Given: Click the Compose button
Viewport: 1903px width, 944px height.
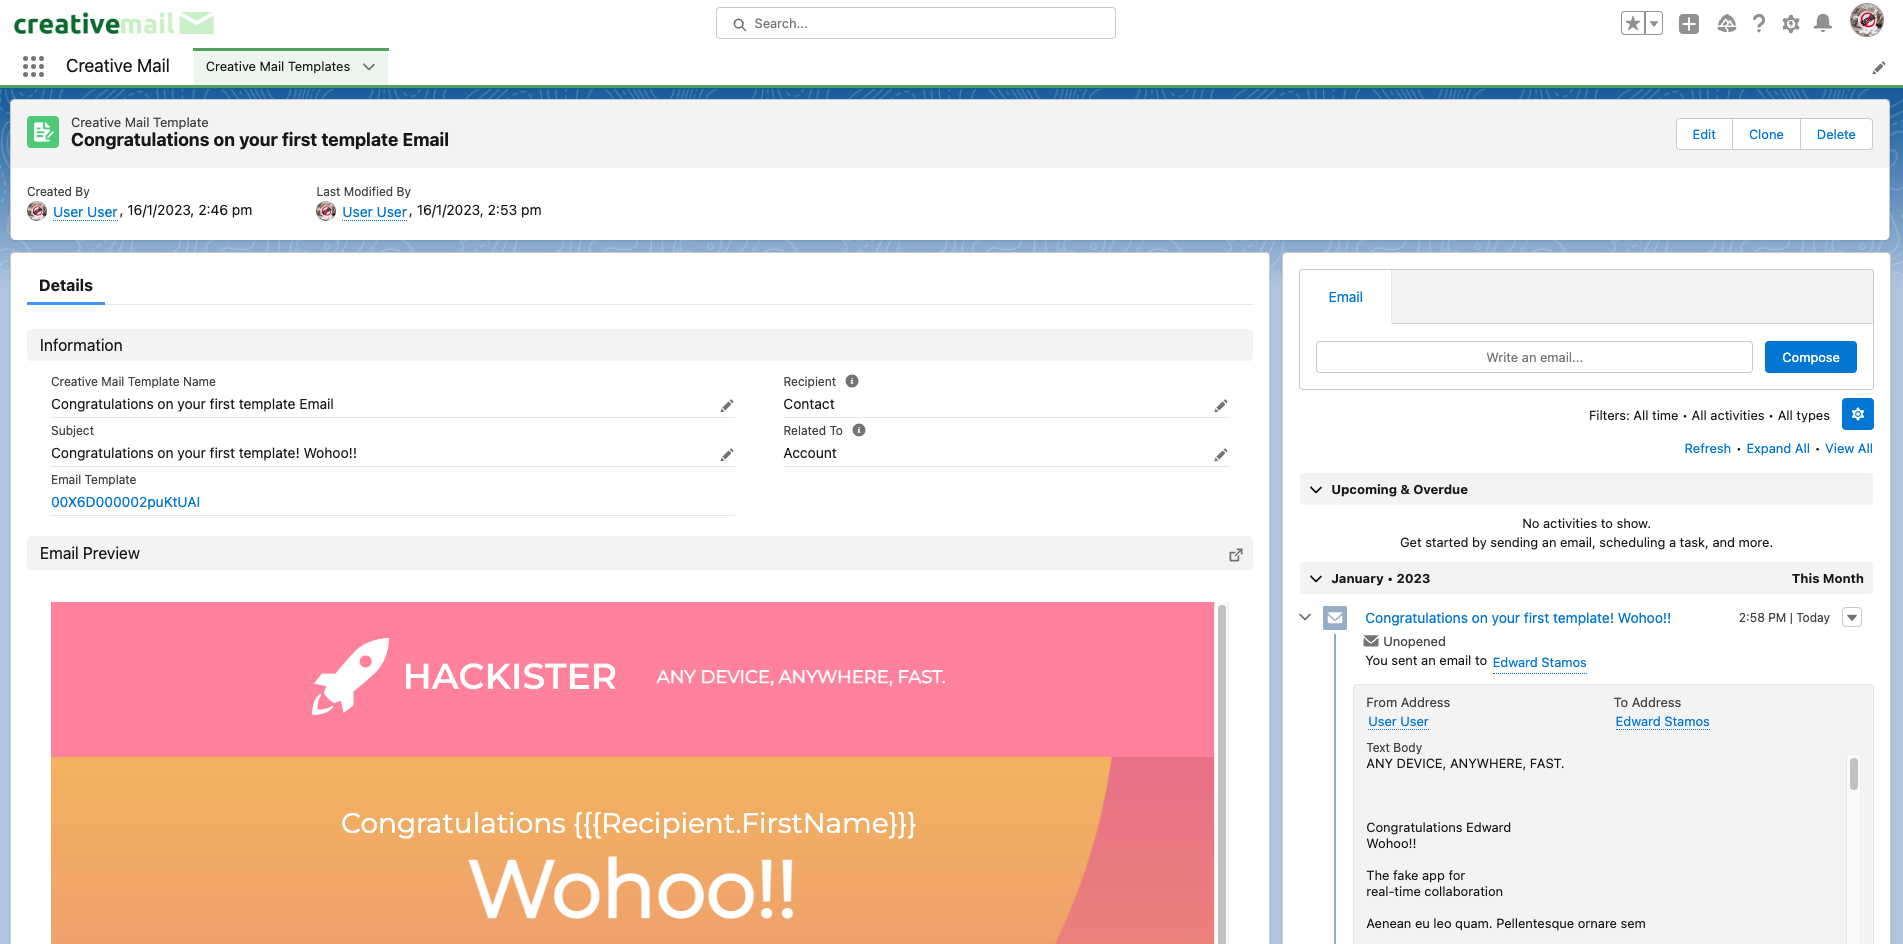Looking at the screenshot, I should pyautogui.click(x=1810, y=357).
